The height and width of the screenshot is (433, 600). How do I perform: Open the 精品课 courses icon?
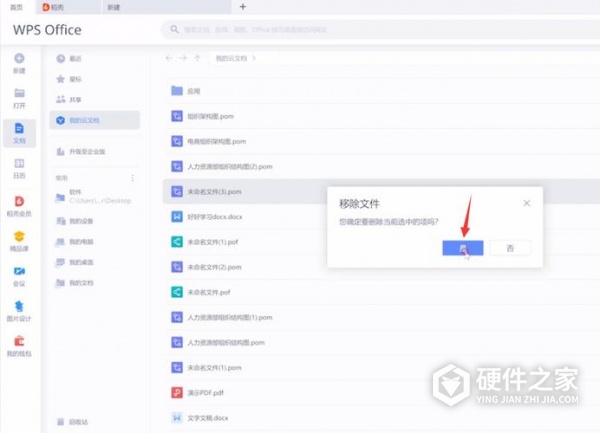tap(19, 236)
